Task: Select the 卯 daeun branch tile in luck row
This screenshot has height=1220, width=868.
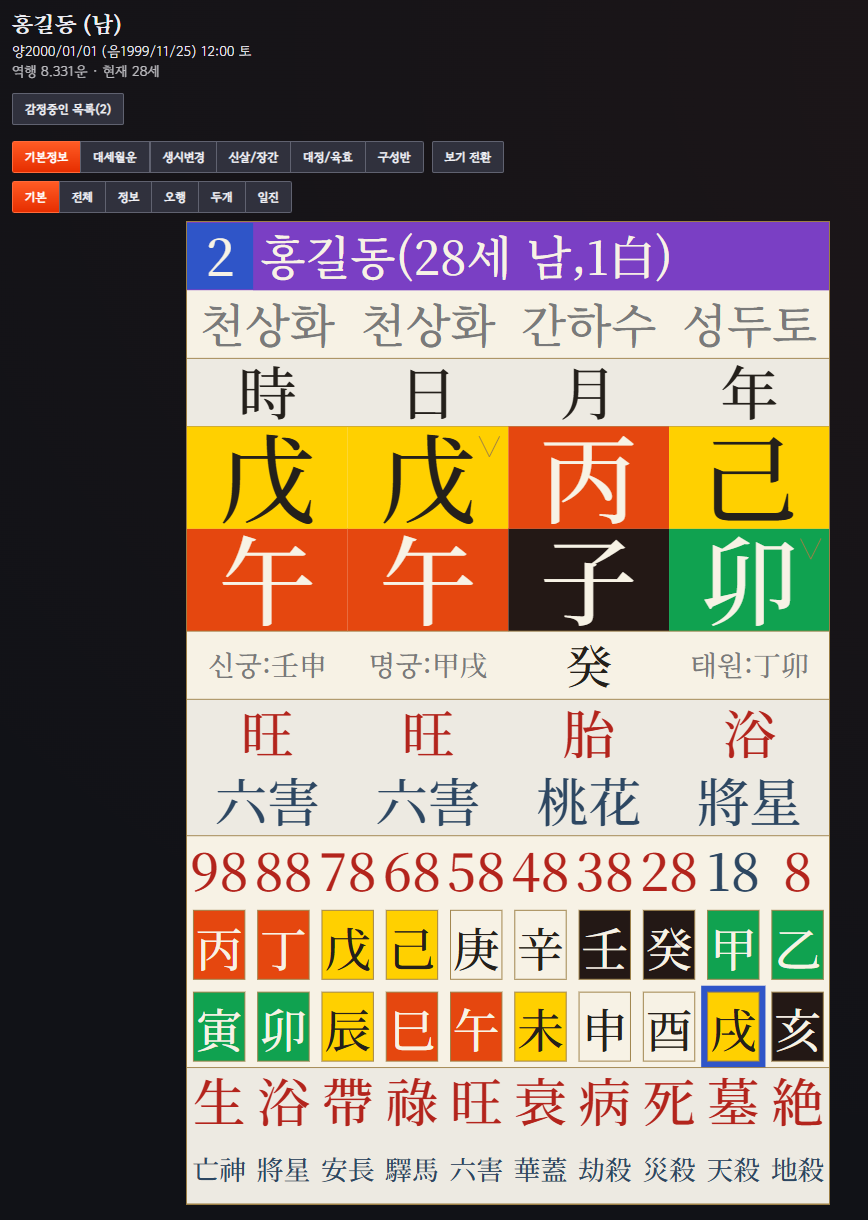Action: (283, 1026)
